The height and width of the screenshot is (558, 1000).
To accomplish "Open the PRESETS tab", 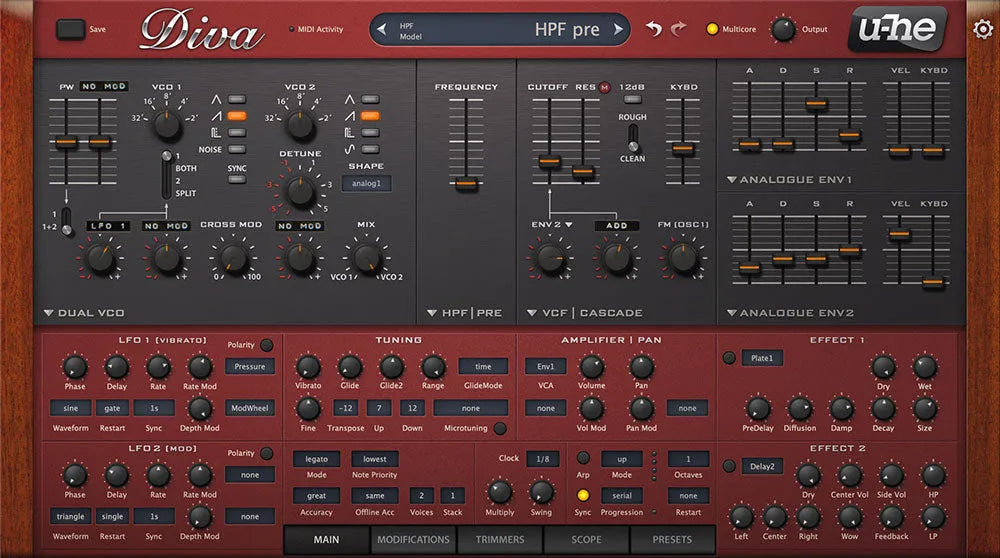I will pos(672,540).
